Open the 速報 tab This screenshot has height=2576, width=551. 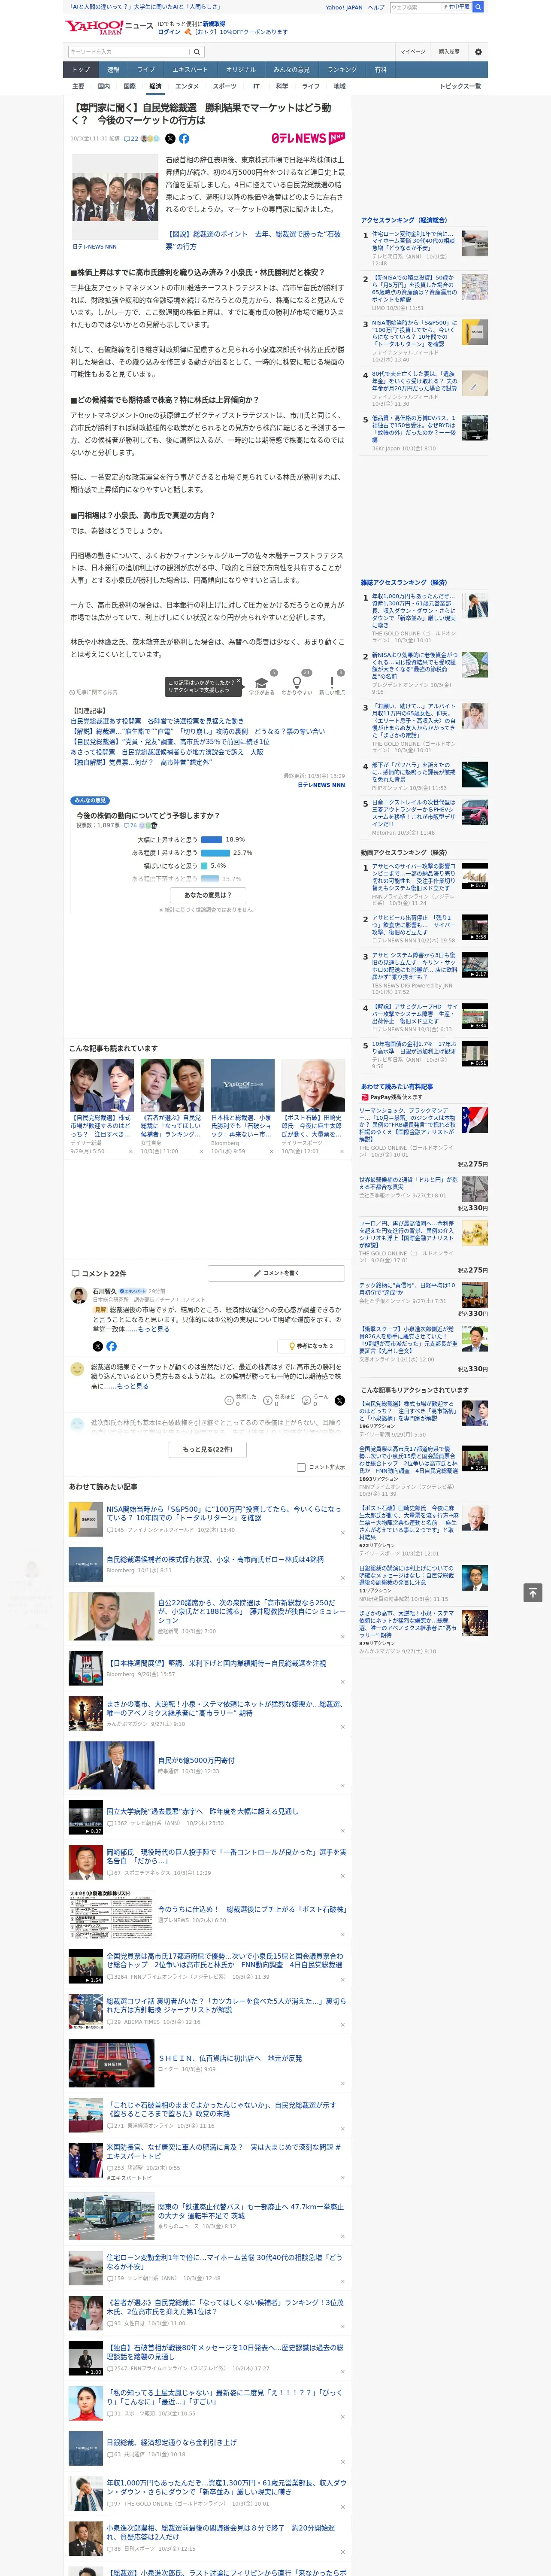113,70
